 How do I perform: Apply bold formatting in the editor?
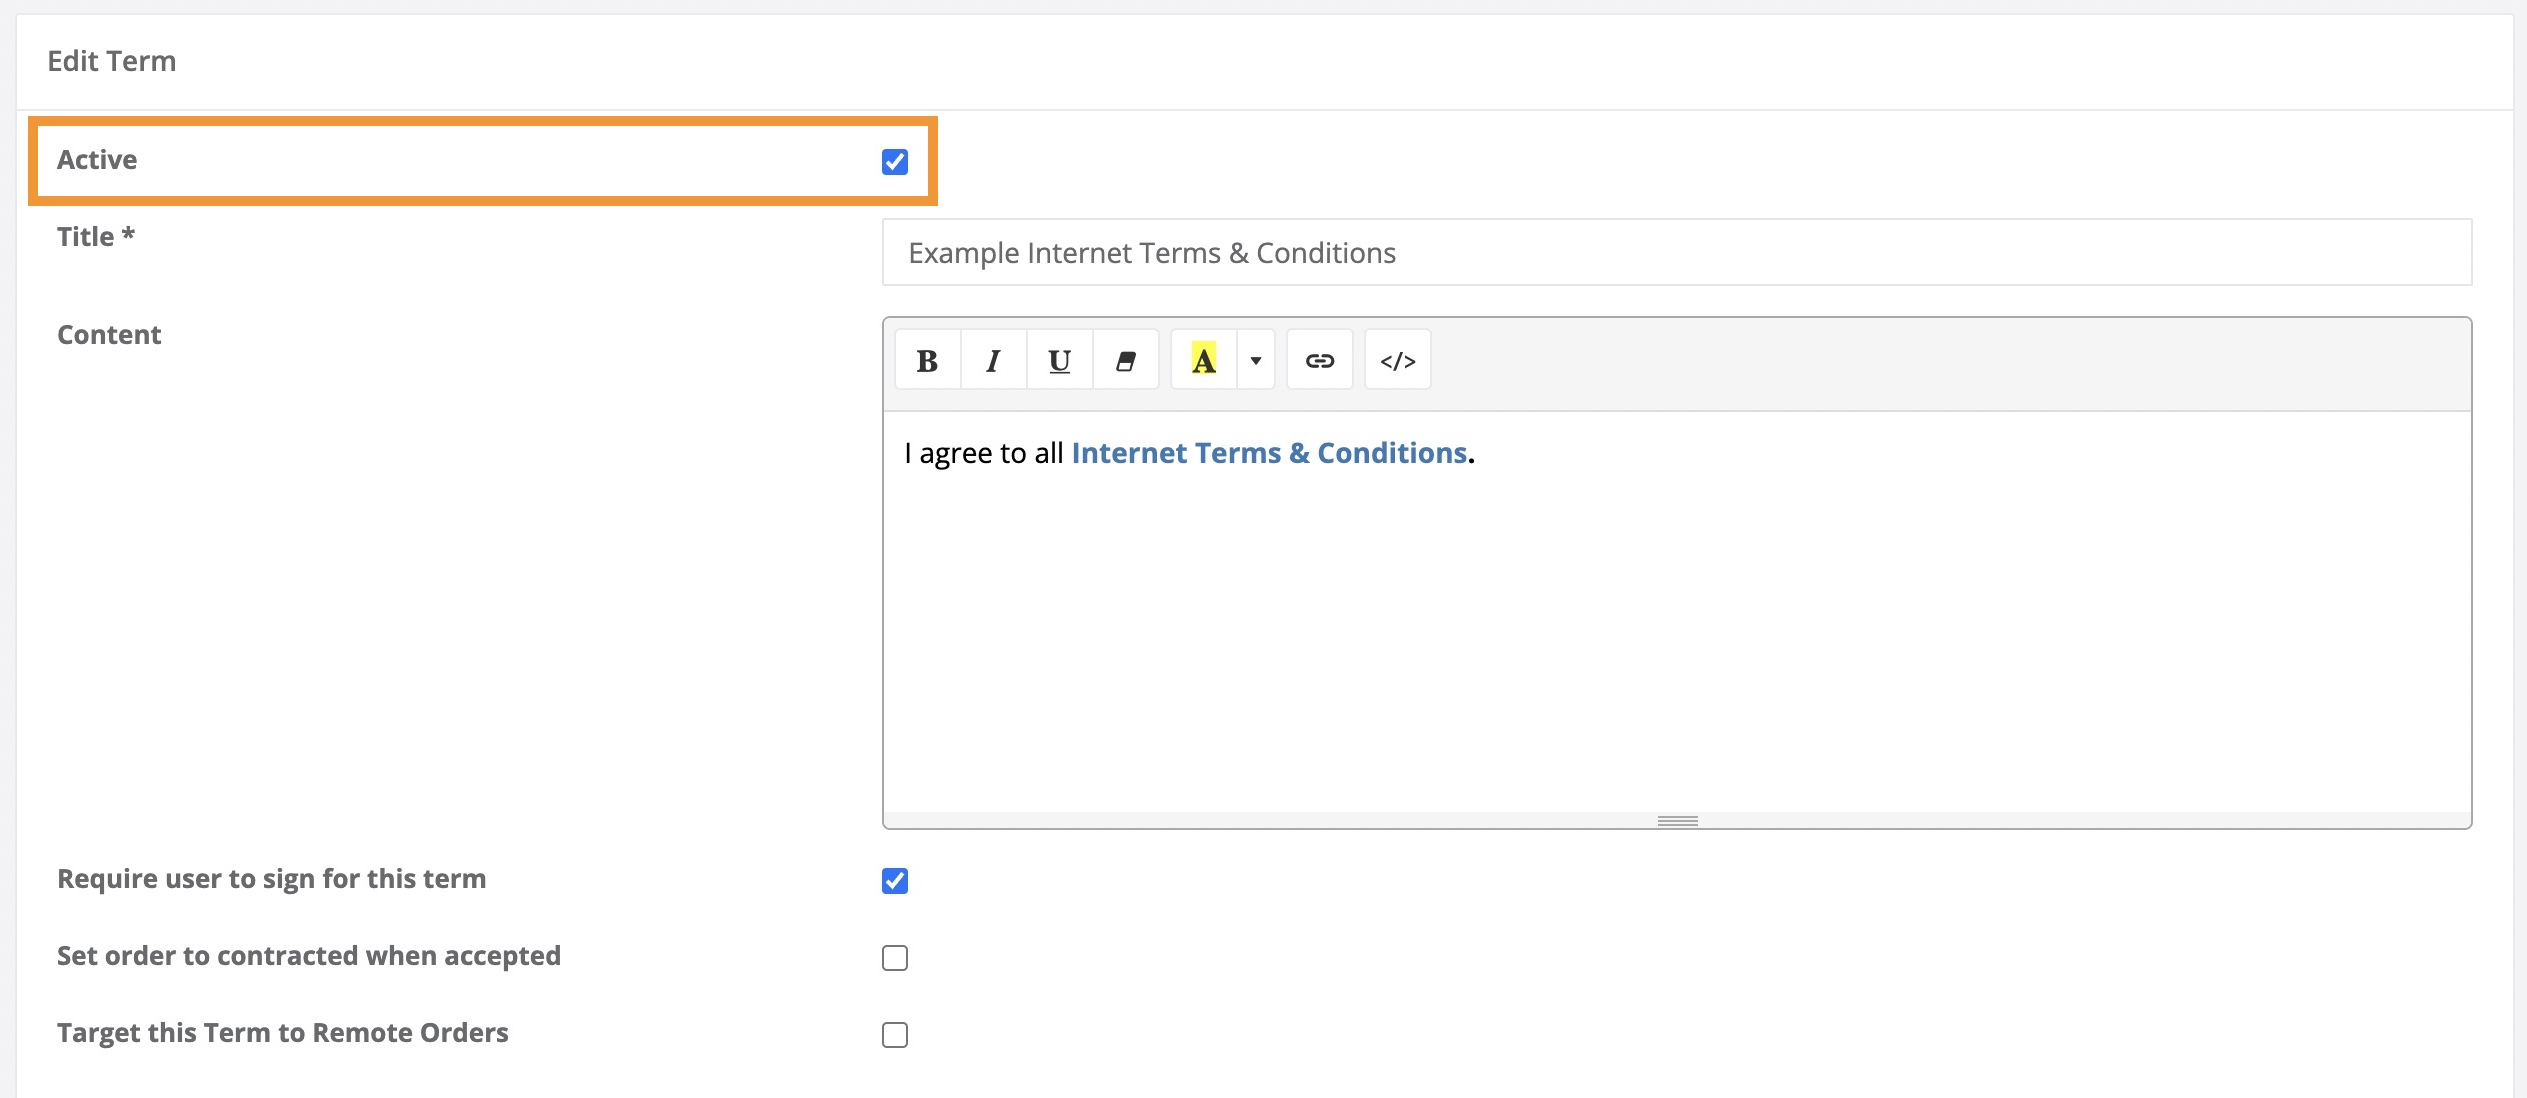pos(926,359)
